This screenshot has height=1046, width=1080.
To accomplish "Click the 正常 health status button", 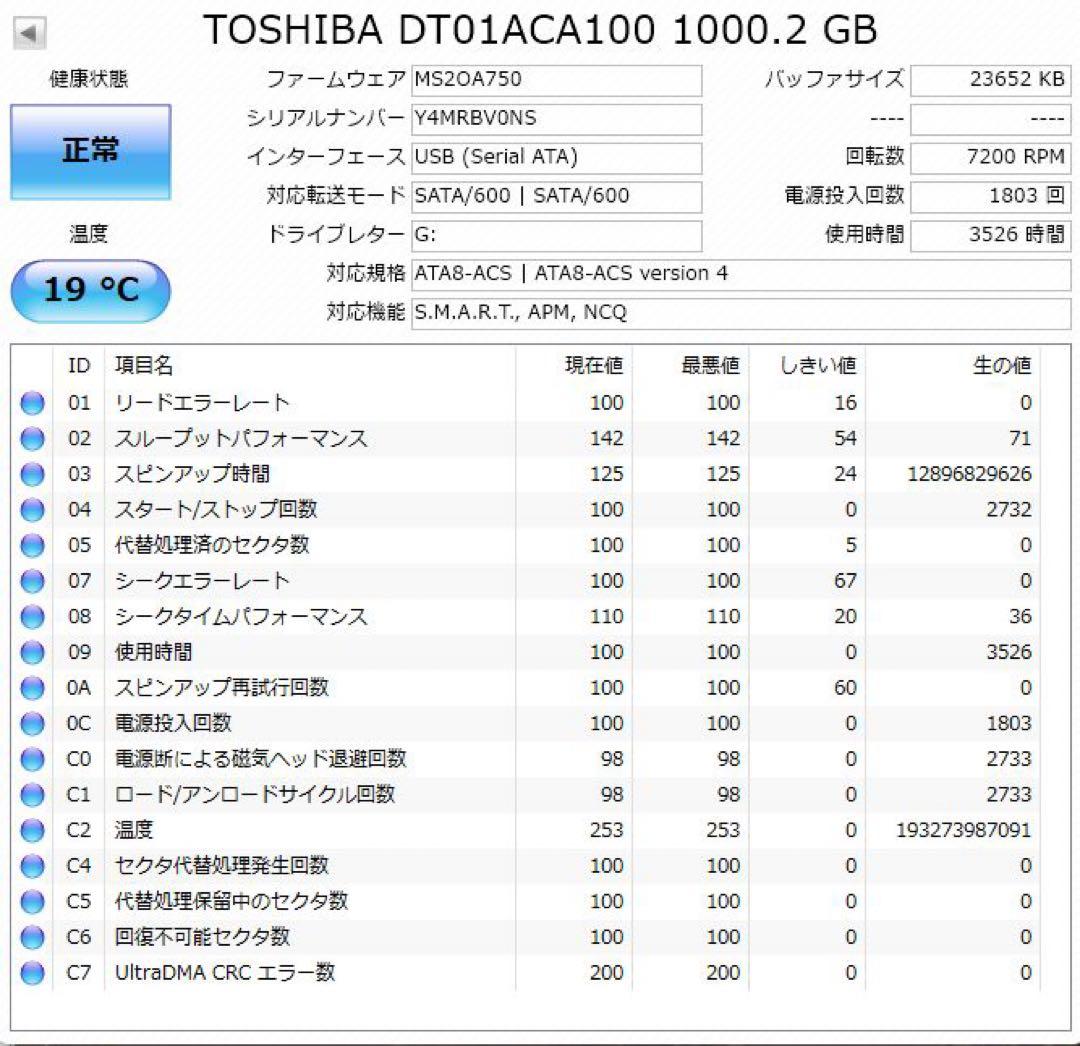I will point(90,151).
